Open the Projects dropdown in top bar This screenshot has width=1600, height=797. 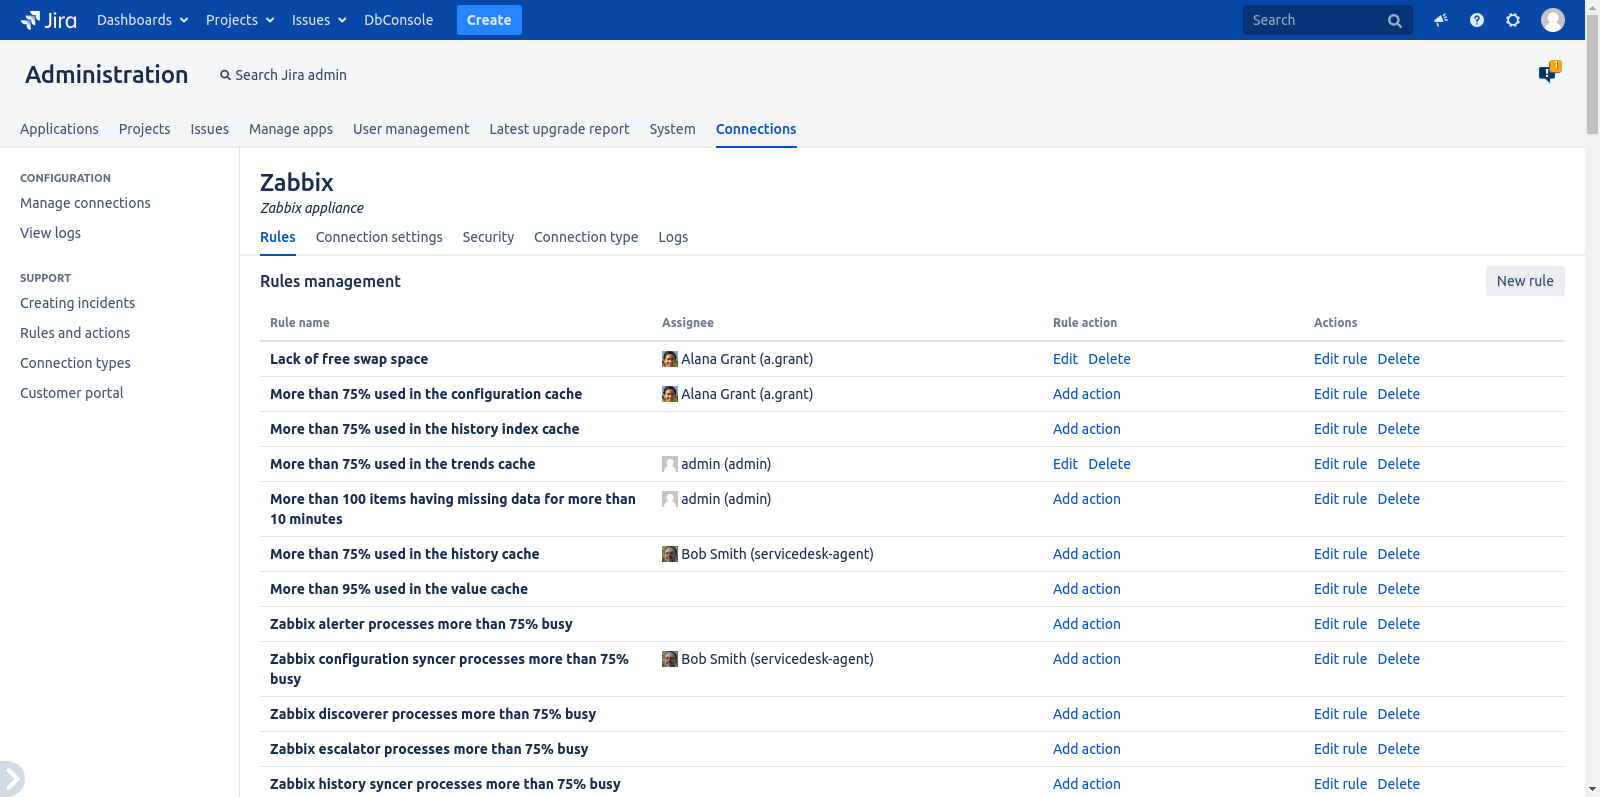240,20
